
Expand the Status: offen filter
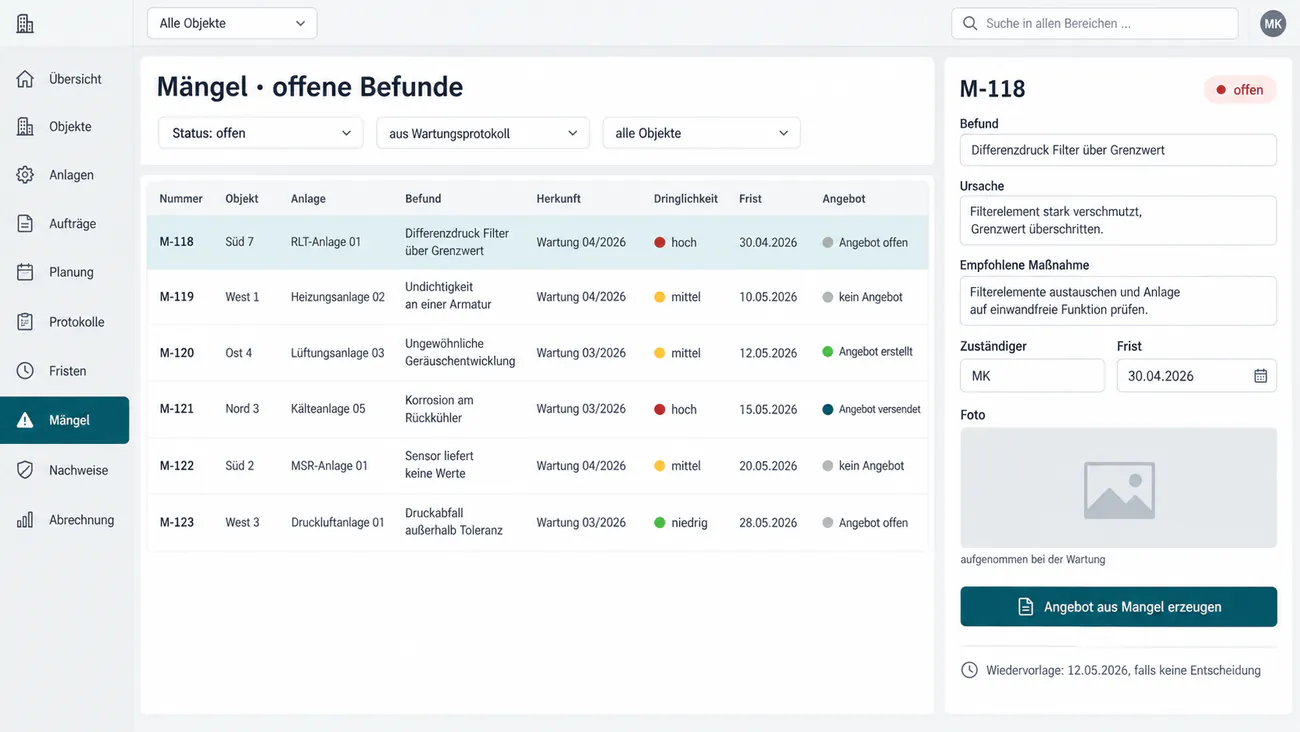coord(260,133)
